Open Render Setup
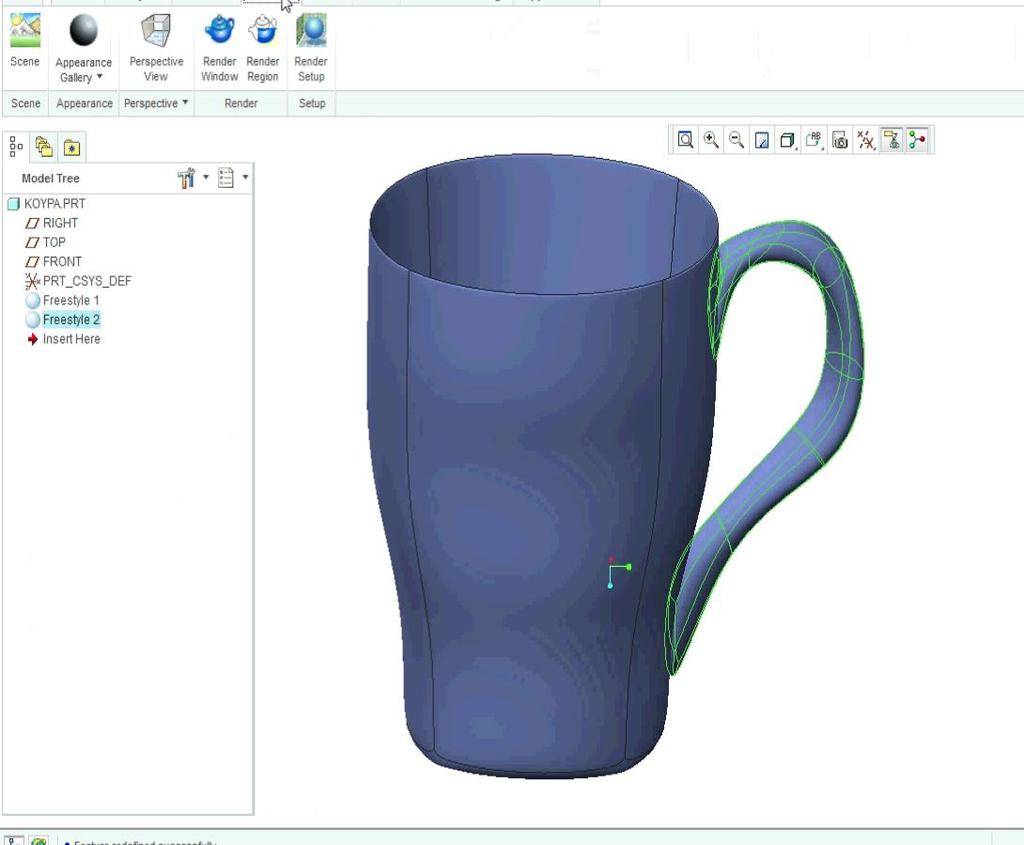 (x=311, y=48)
